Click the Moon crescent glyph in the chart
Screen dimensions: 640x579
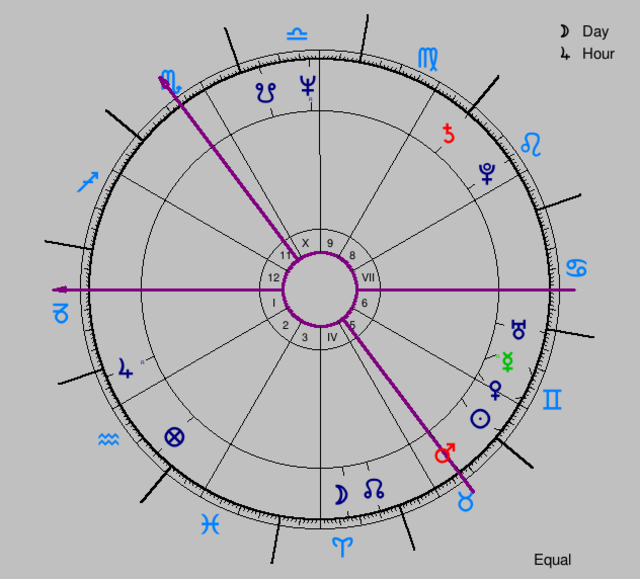pyautogui.click(x=341, y=495)
